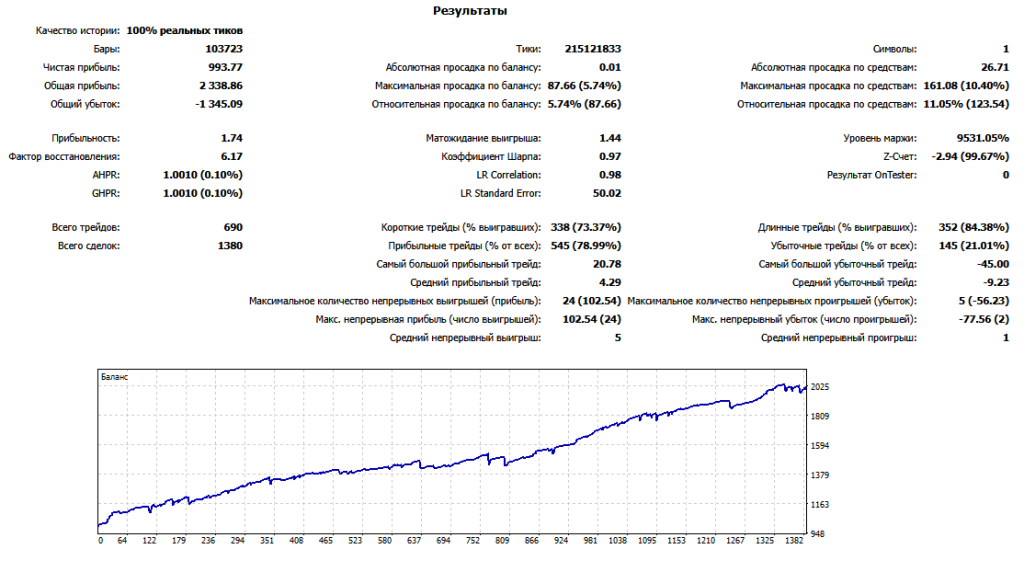Click the Всего трейдов value 690

(x=233, y=228)
